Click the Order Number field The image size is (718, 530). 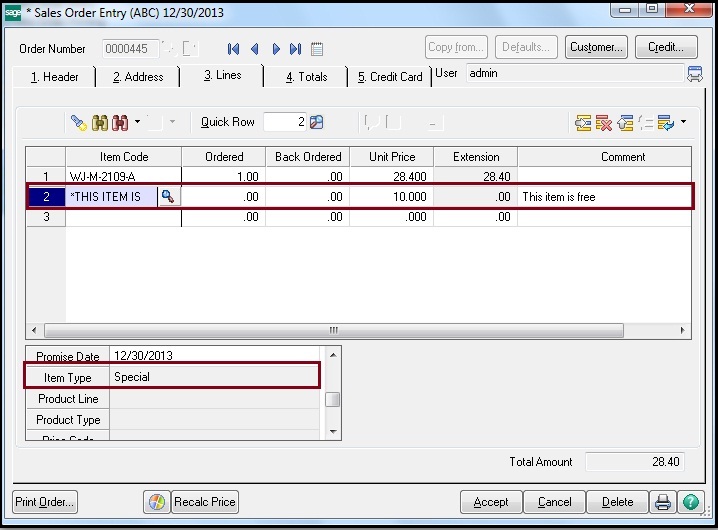[130, 49]
